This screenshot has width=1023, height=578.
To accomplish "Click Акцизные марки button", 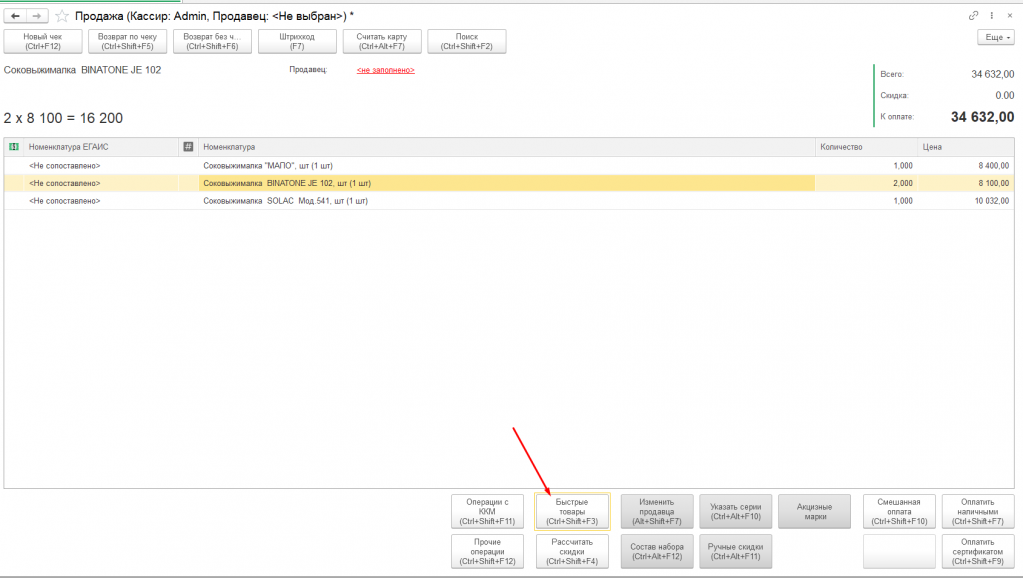I will 814,511.
